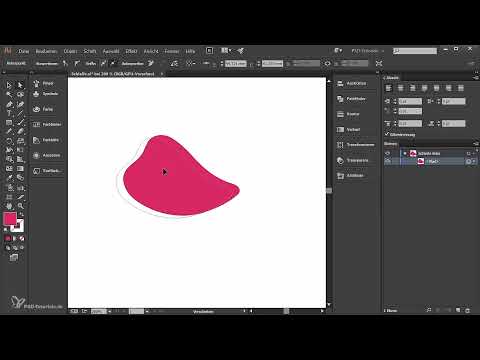Close the open document tab
Viewport: 480px width, 360px height.
tap(162, 74)
